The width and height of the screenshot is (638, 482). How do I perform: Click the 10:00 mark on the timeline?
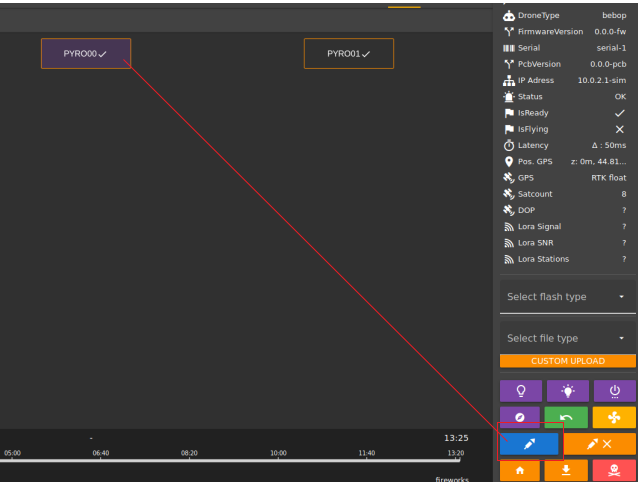278,453
